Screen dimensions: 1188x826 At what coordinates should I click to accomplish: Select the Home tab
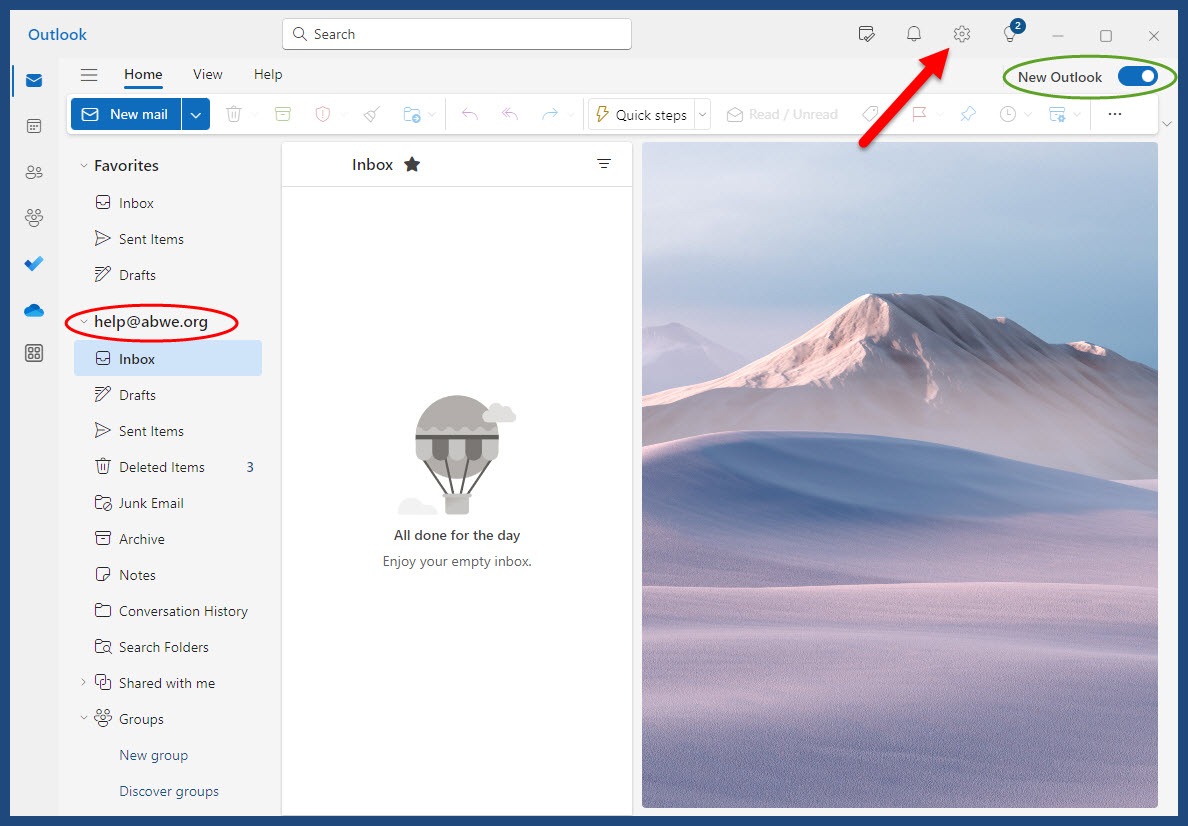pyautogui.click(x=143, y=74)
